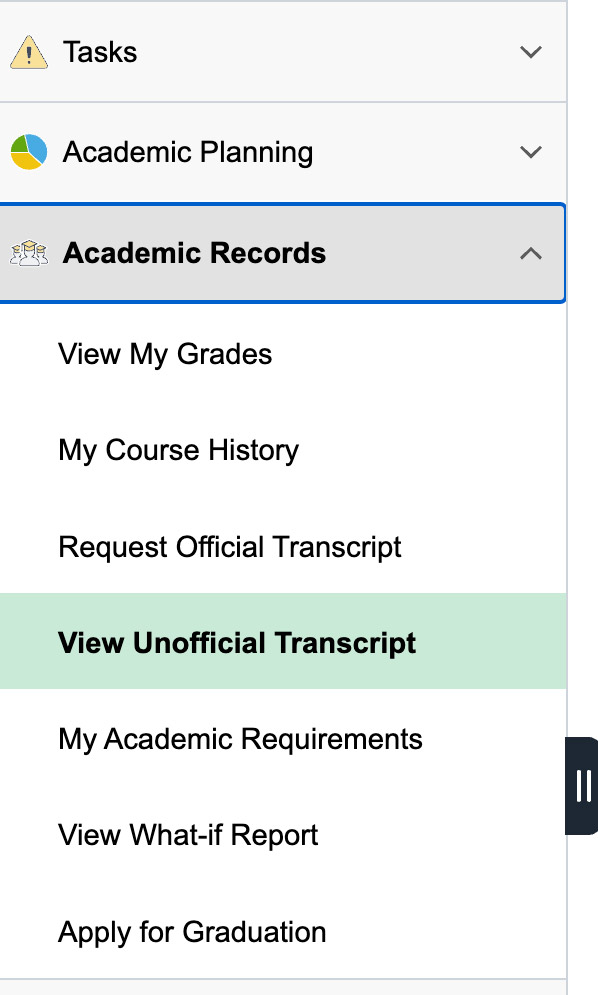Select the highlighted View Unofficial Transcript item

pos(237,642)
